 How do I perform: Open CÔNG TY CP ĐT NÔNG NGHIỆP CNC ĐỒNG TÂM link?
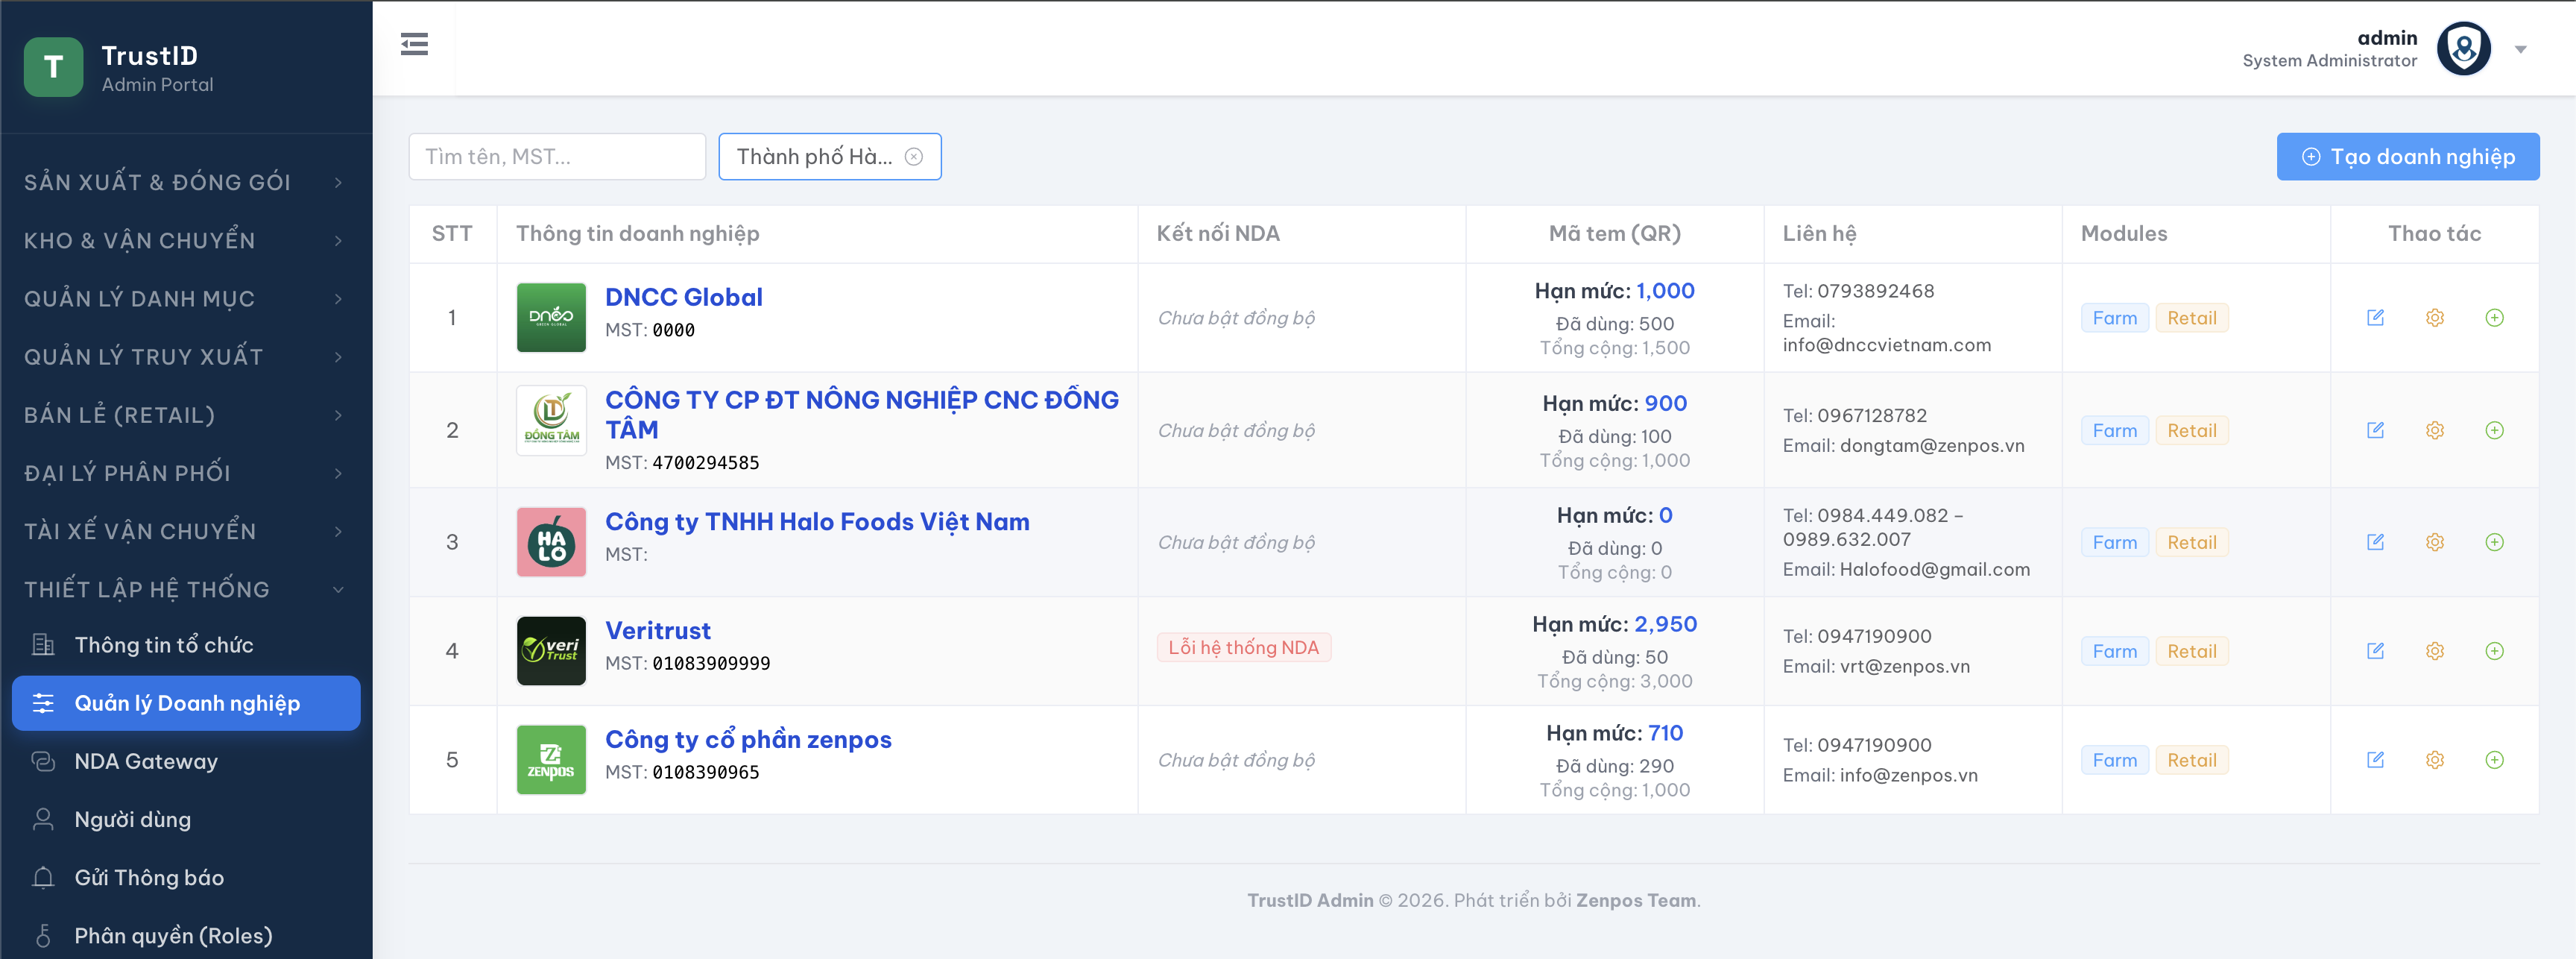pos(862,414)
